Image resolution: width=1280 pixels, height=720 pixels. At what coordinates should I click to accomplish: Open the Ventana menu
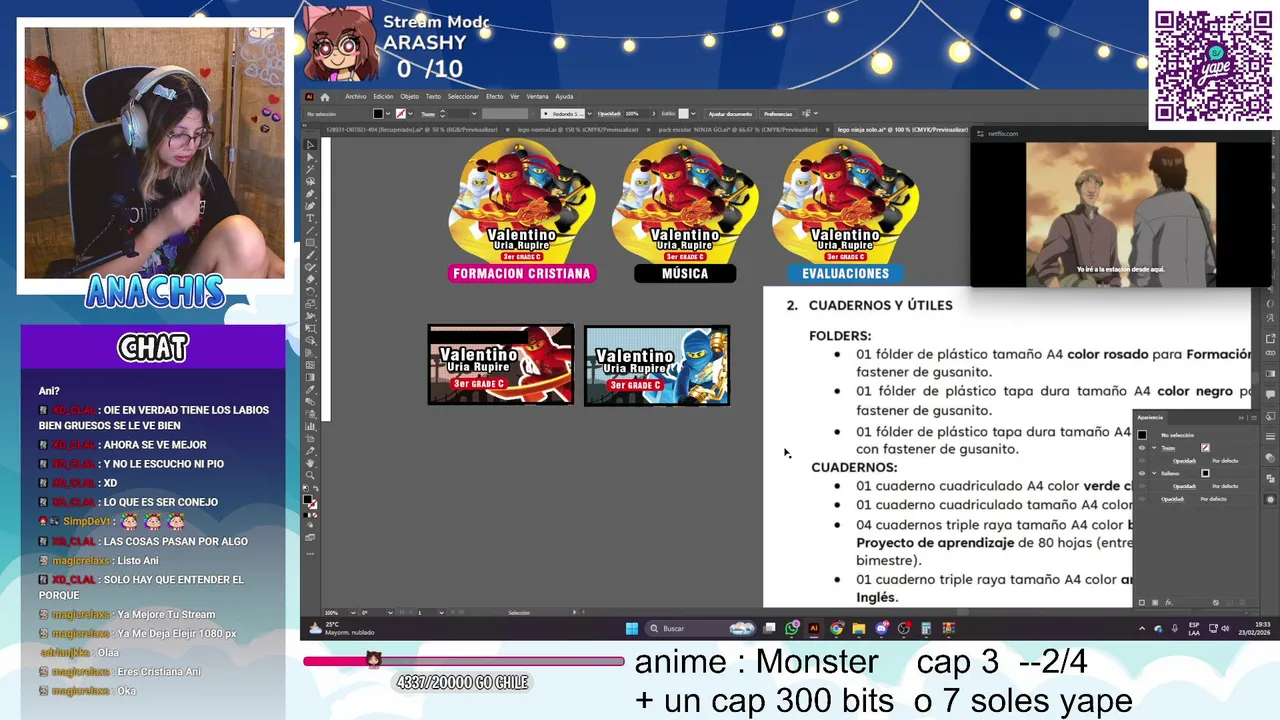538,96
